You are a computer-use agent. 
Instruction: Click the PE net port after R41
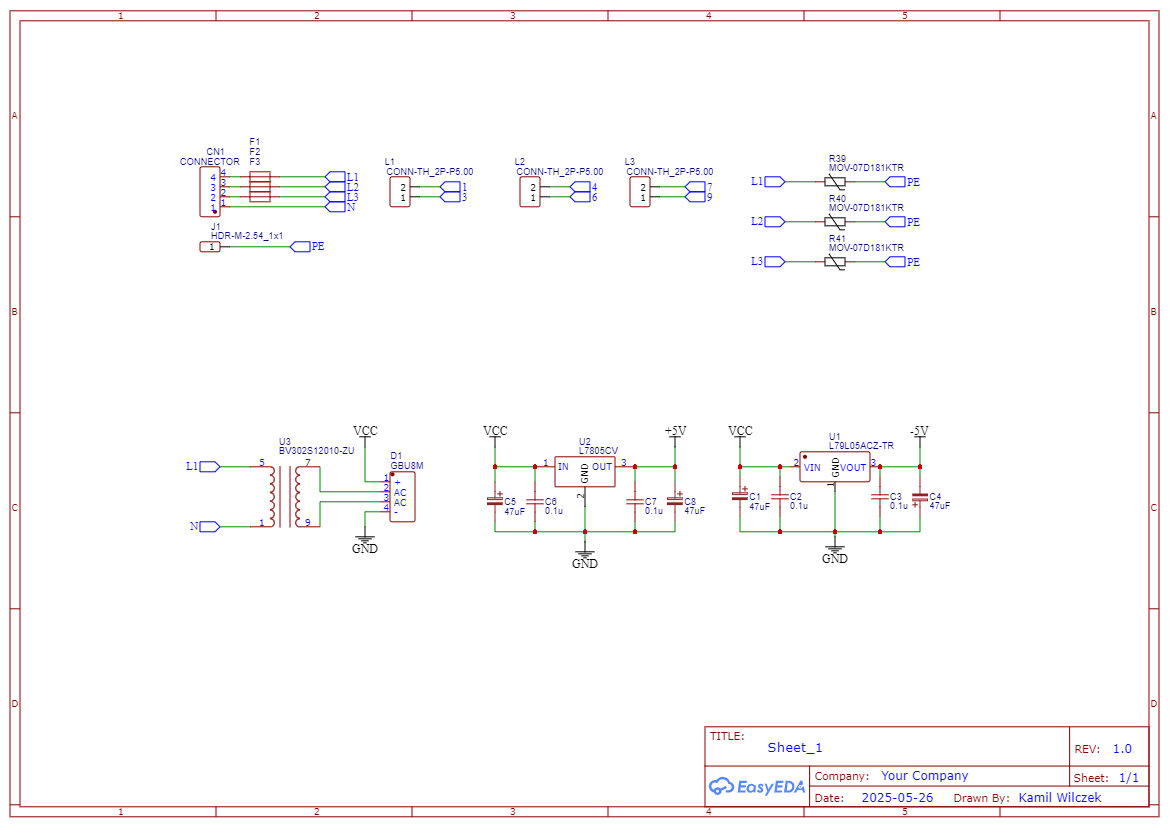pos(895,262)
